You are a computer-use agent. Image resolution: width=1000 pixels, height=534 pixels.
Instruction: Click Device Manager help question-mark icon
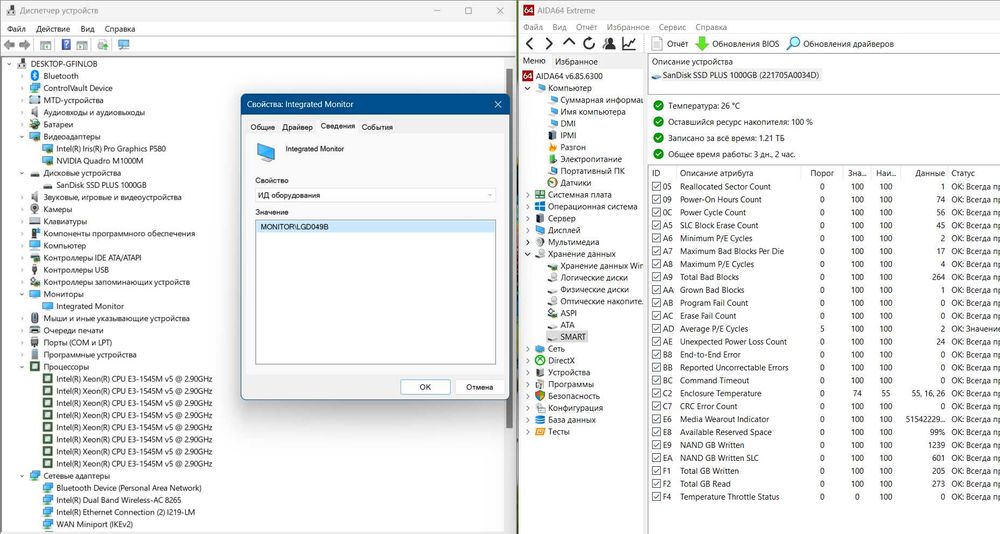coord(66,45)
